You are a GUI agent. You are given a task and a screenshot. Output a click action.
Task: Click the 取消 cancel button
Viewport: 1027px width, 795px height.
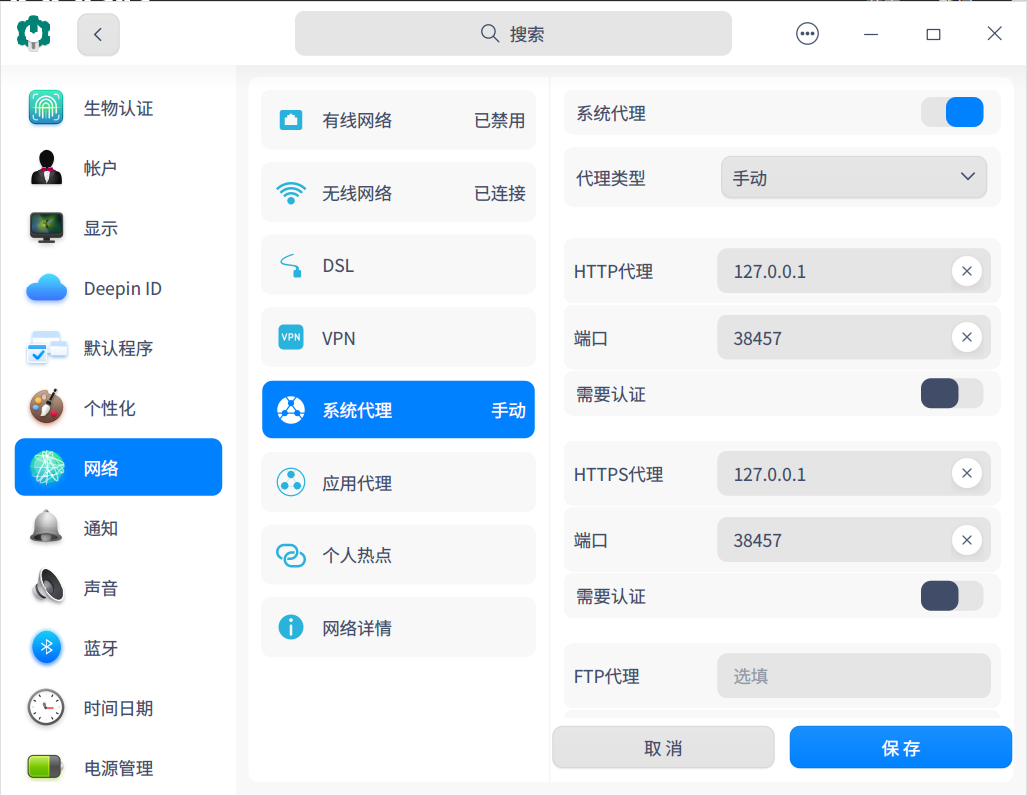click(x=663, y=747)
